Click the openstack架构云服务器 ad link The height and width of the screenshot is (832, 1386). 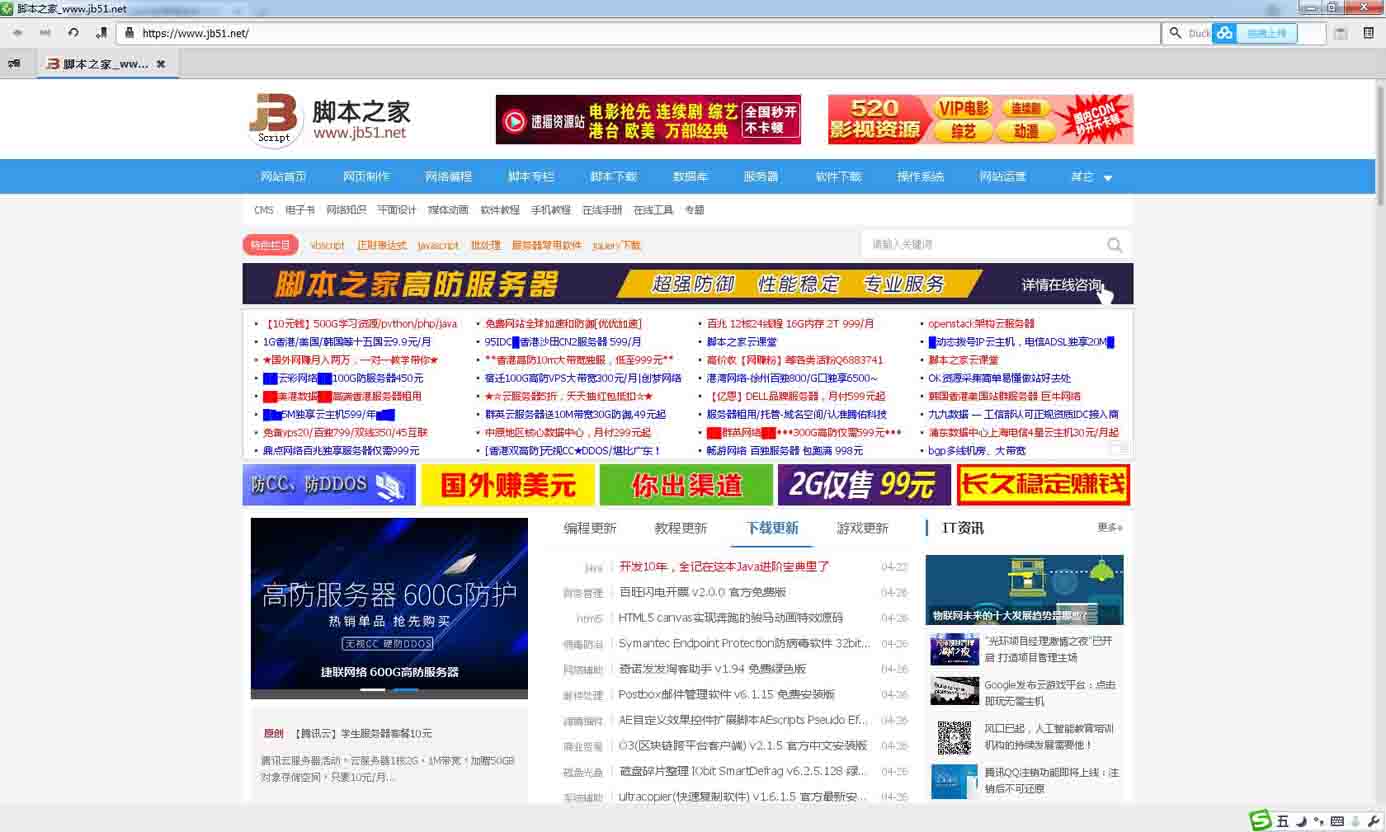coord(981,324)
